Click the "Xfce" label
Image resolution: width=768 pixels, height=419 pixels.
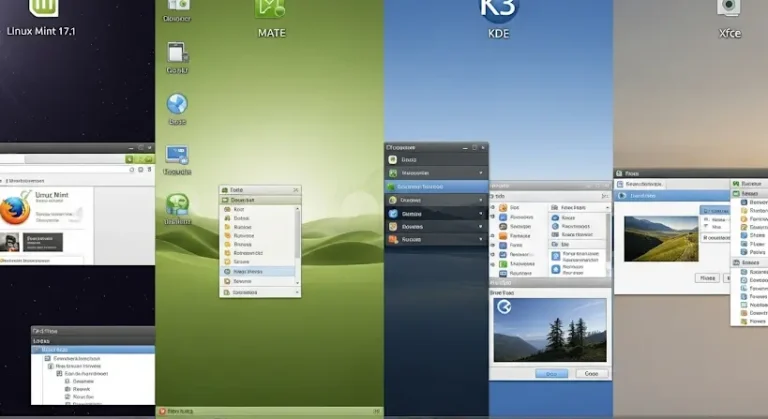(729, 33)
